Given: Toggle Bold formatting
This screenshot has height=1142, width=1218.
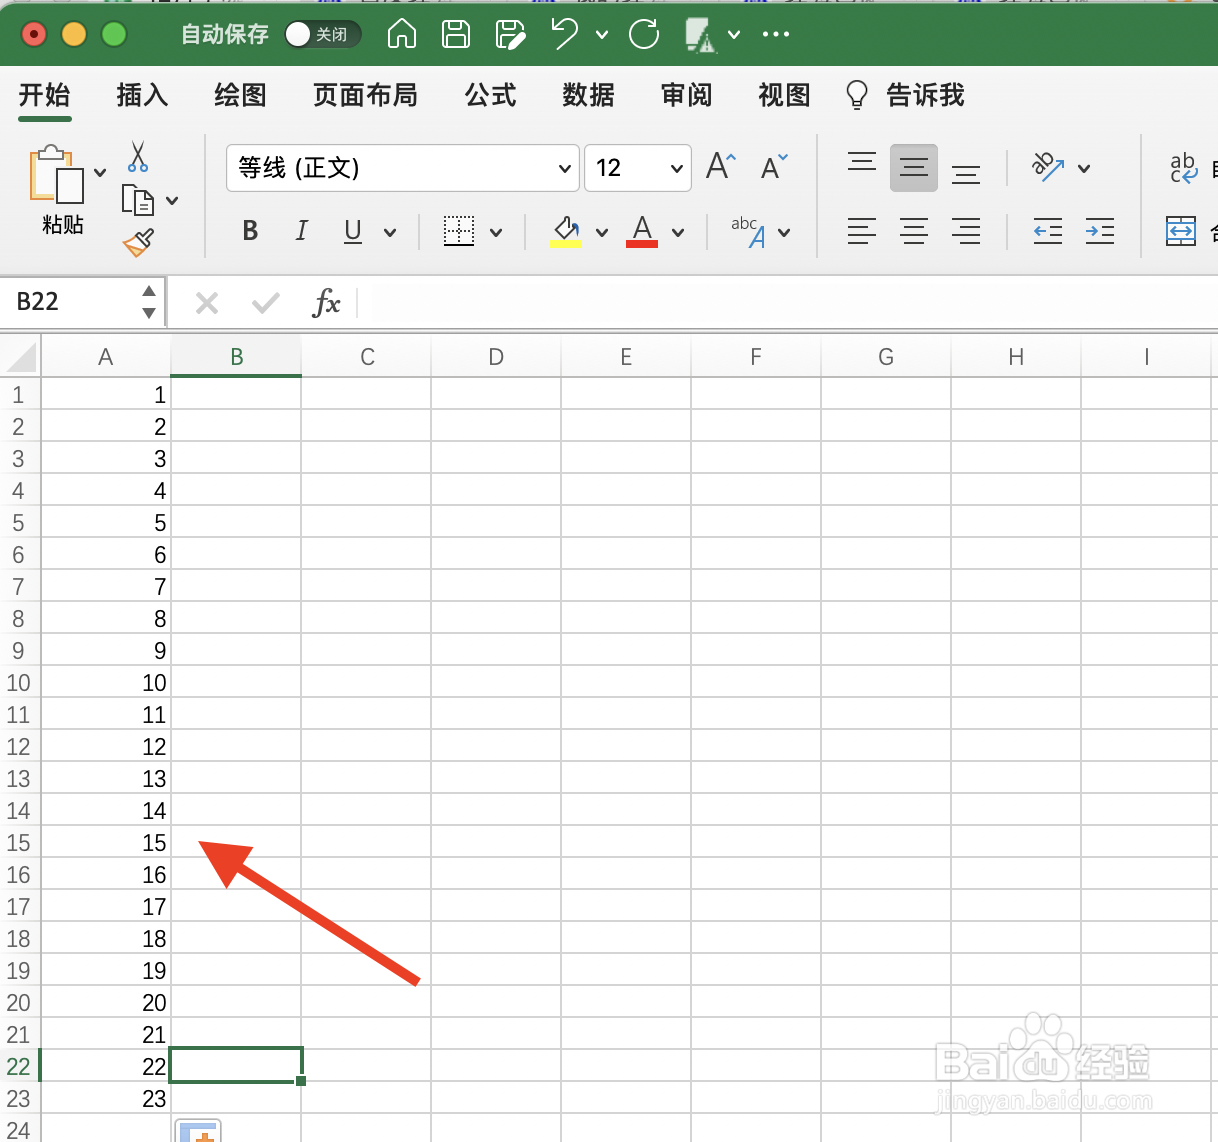Looking at the screenshot, I should 249,231.
